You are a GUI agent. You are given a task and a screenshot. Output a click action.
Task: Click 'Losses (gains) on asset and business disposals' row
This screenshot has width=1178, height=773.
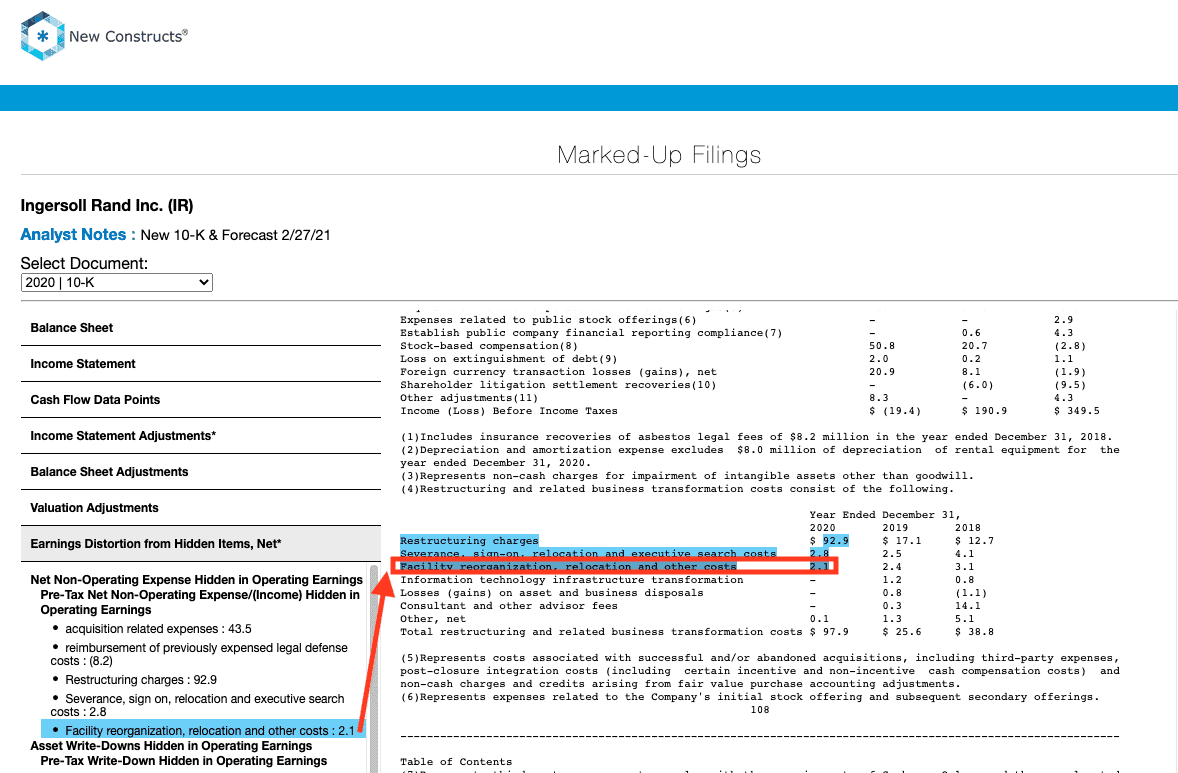coord(551,593)
